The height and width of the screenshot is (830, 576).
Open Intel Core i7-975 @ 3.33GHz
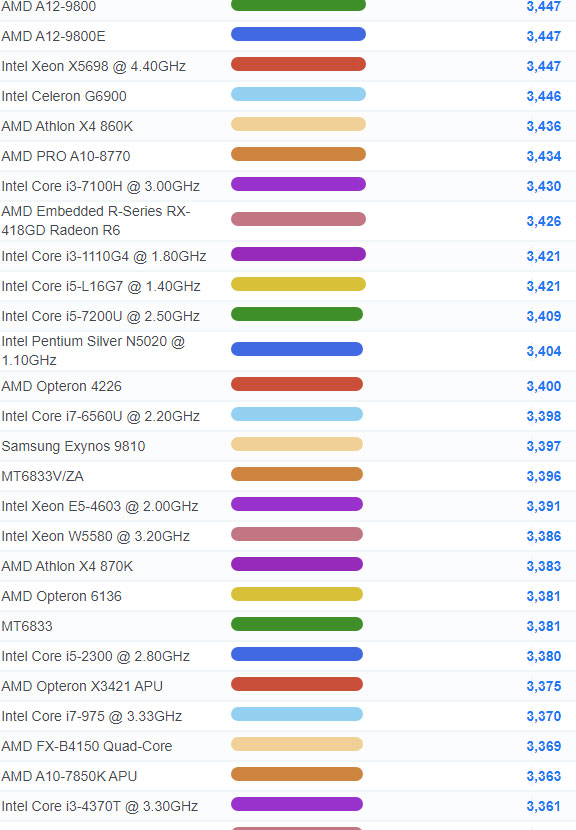(x=92, y=716)
